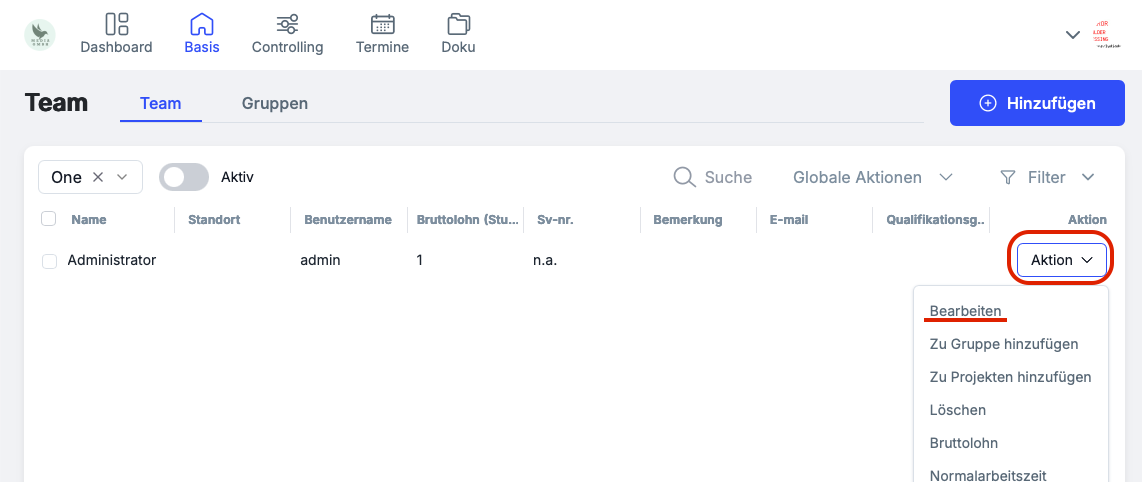Click the Basis home icon
This screenshot has width=1142, height=482.
point(202,24)
